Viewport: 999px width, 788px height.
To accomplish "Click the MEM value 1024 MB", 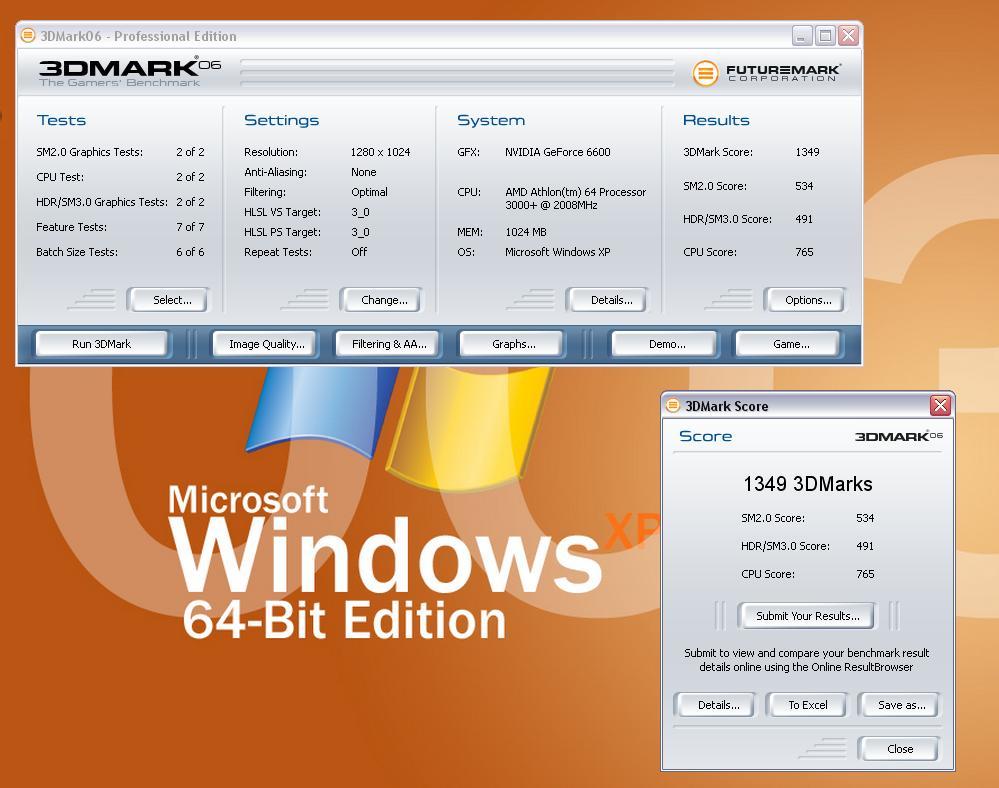I will coord(526,233).
